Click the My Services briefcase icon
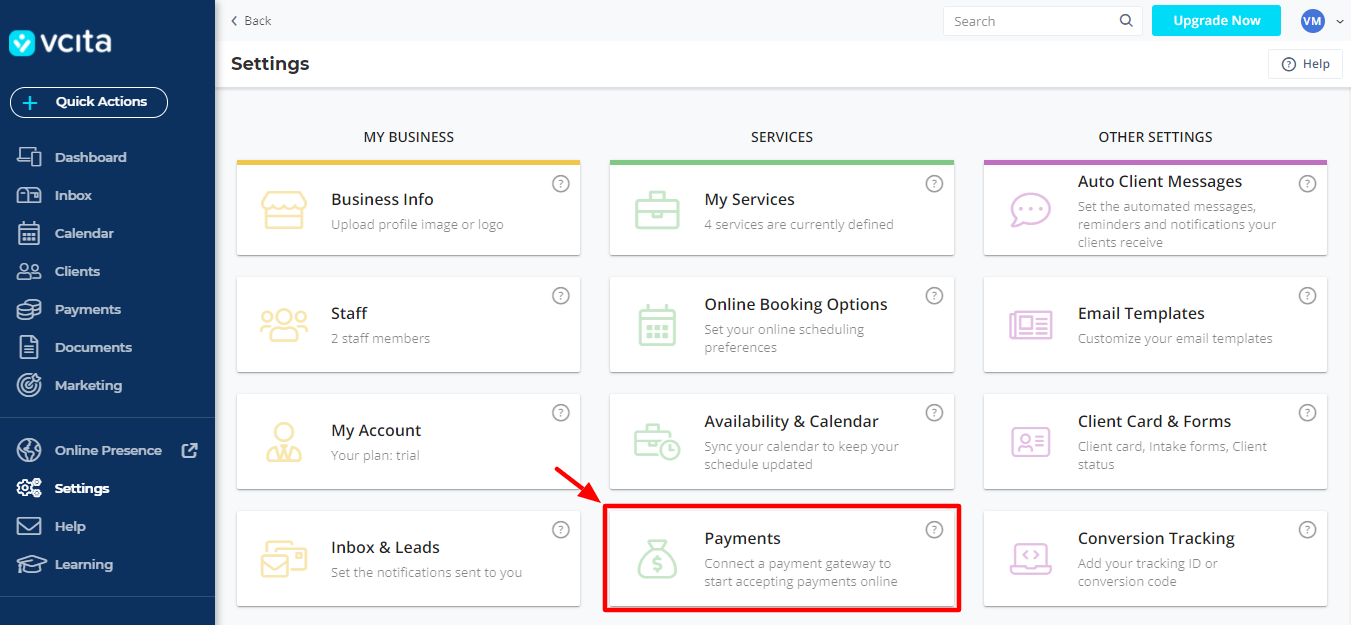The image size is (1351, 625). click(657, 211)
